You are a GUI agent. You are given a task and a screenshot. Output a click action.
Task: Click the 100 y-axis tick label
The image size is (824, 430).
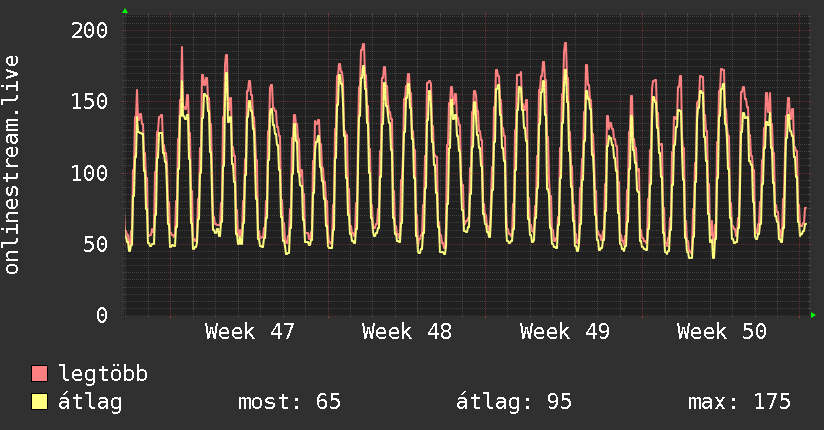89,173
